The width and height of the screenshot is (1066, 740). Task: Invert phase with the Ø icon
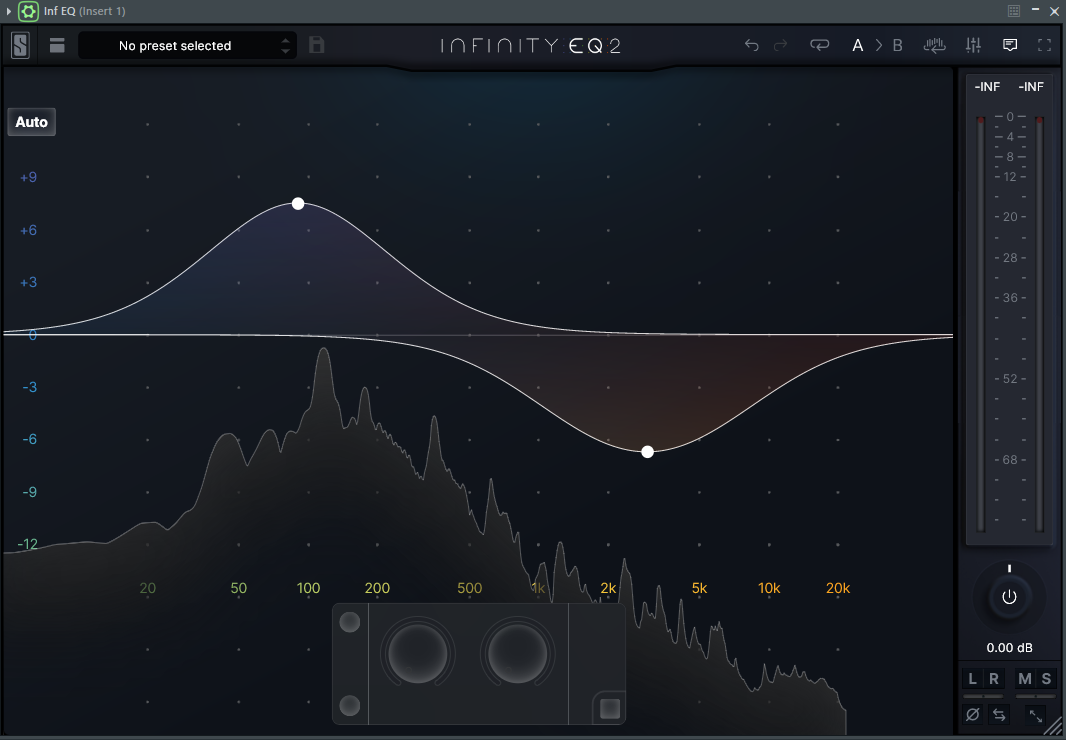point(972,714)
